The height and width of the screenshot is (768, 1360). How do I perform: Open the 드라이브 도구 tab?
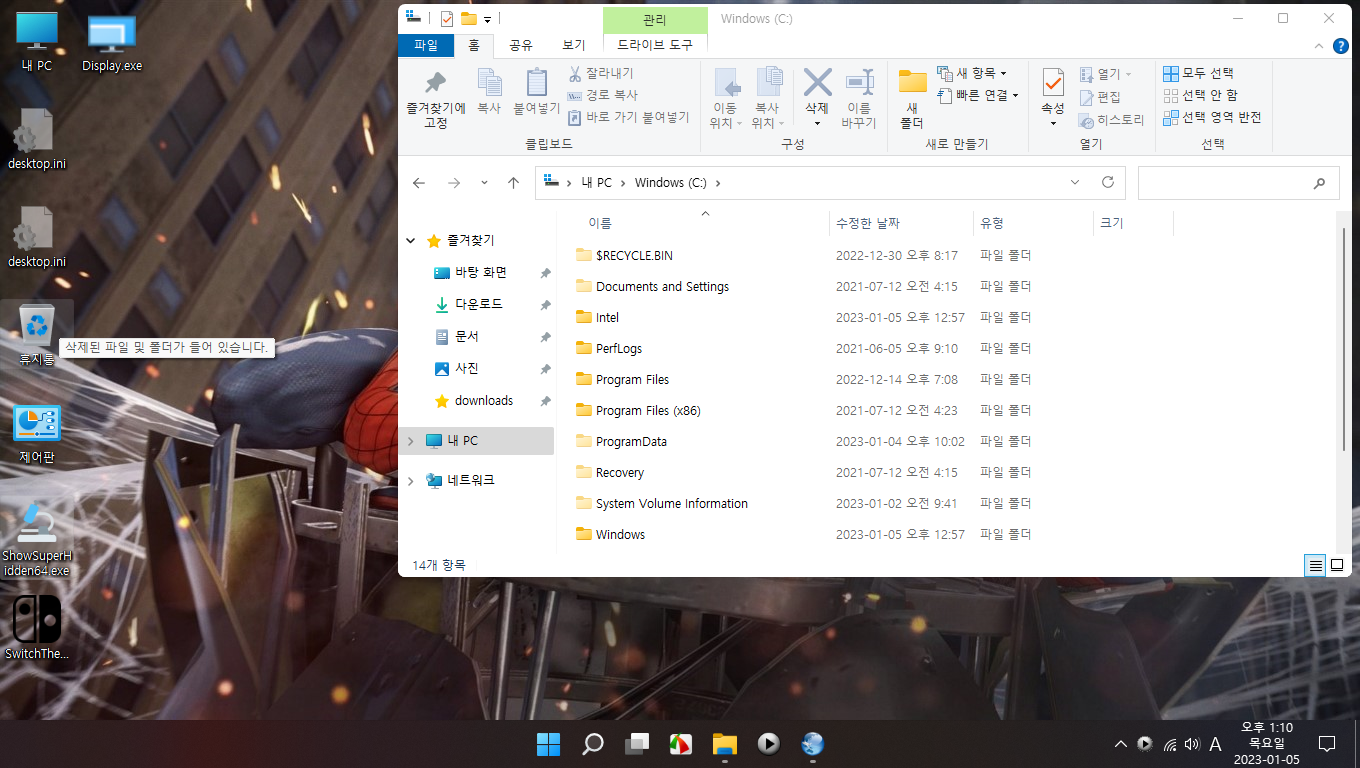pos(655,45)
